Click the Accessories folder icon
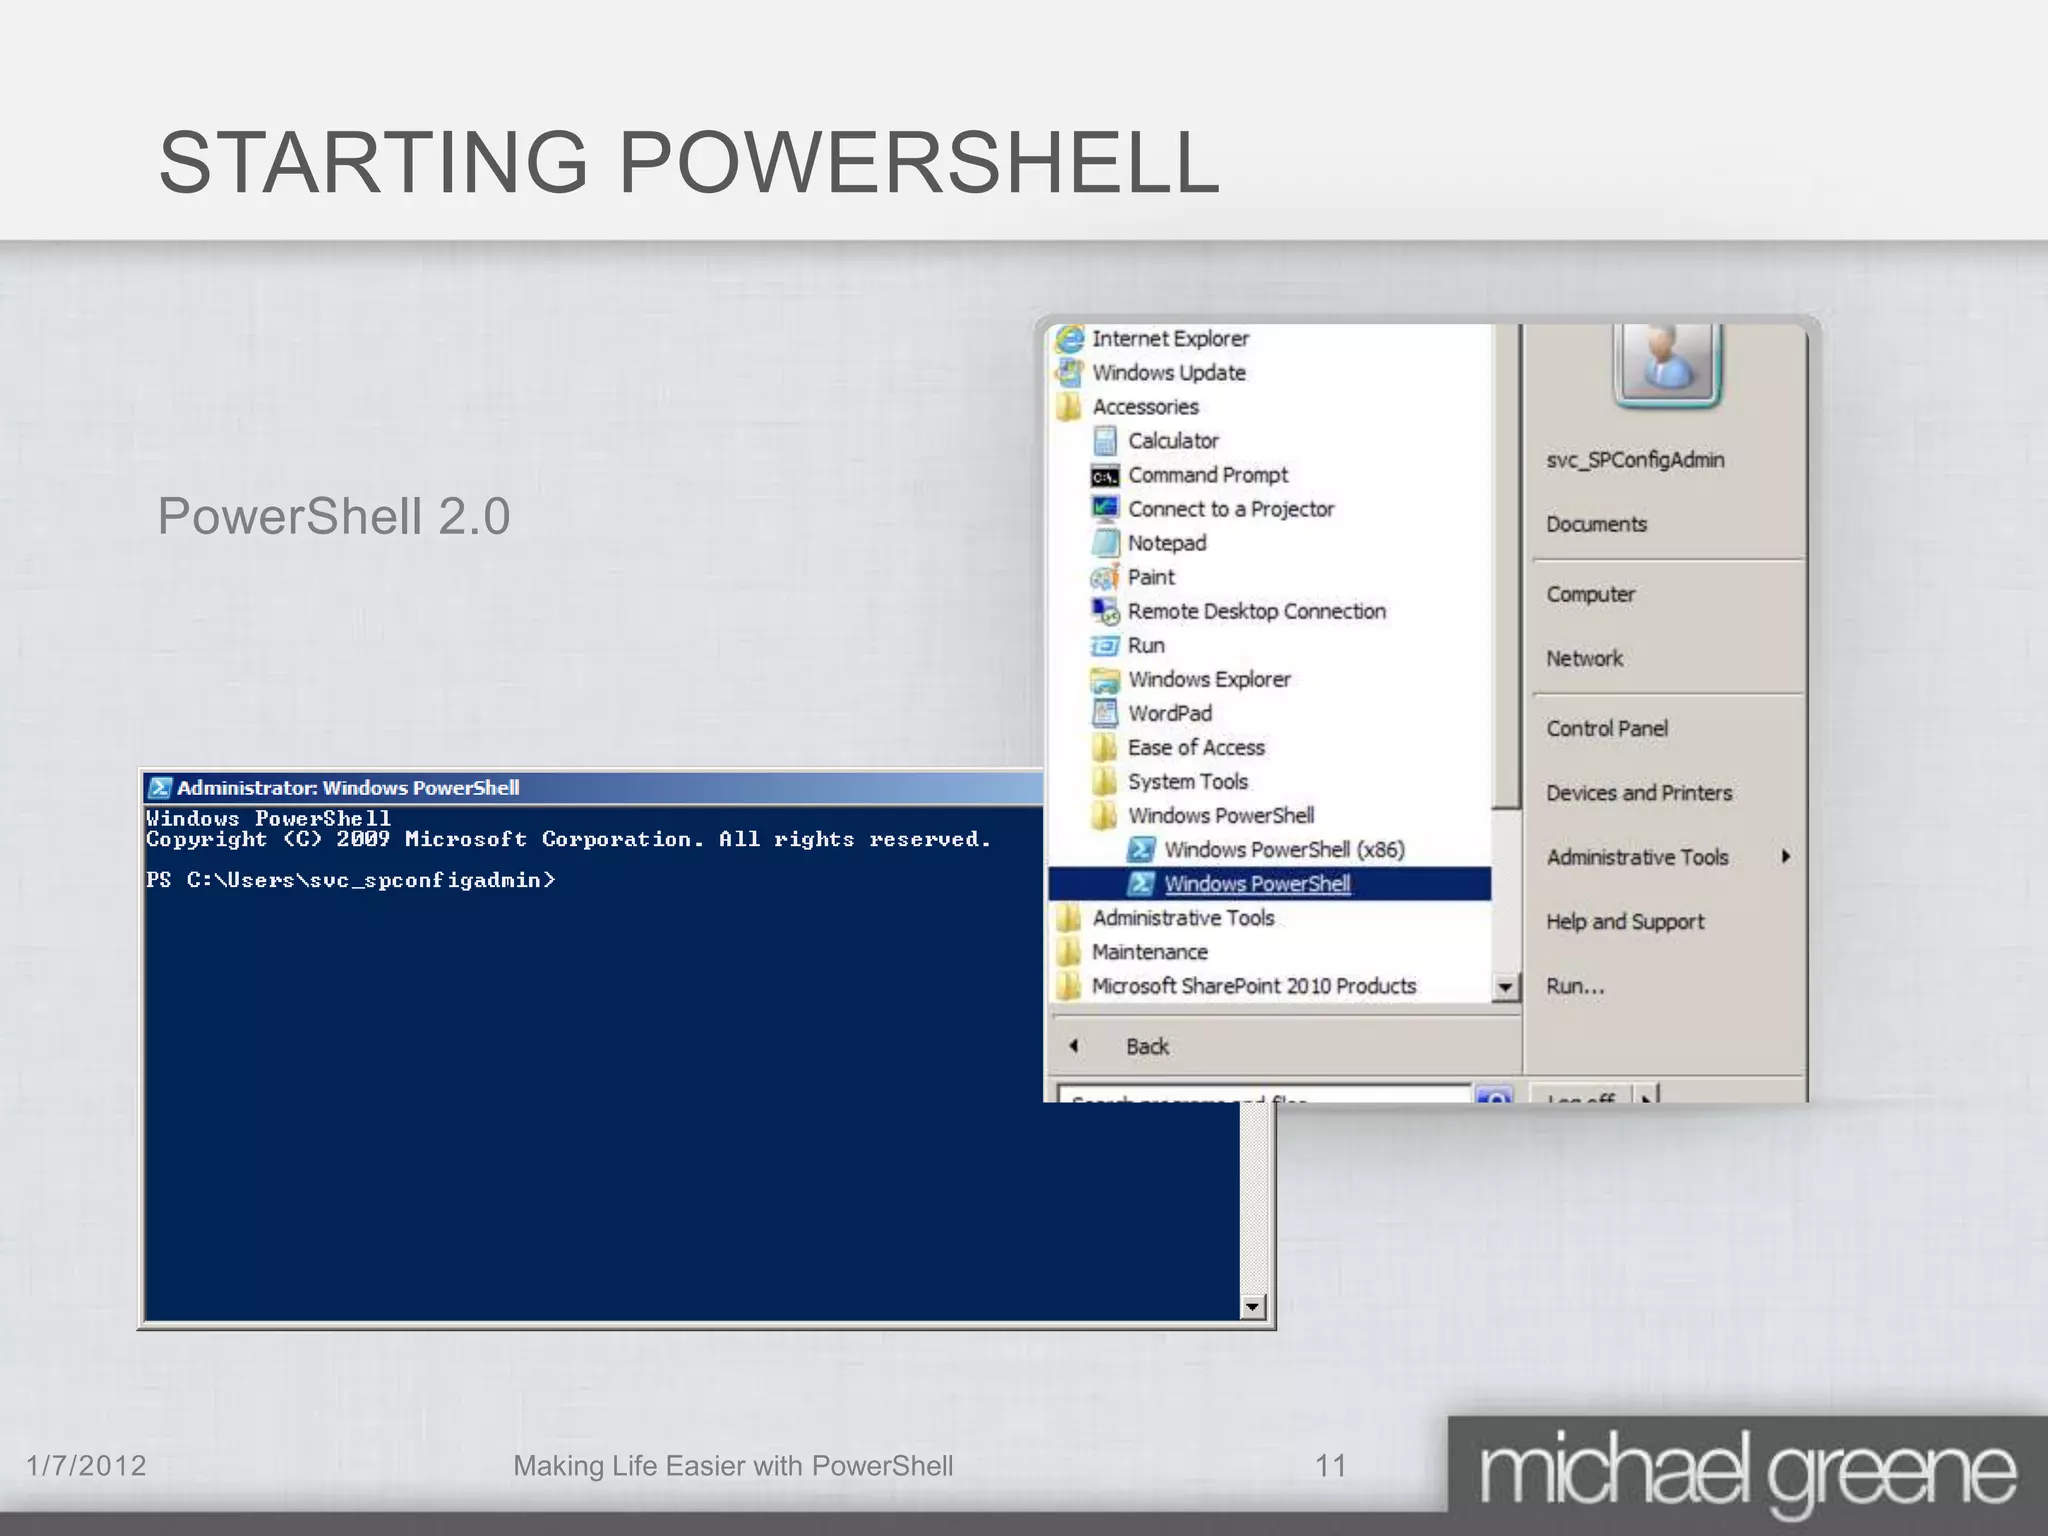This screenshot has height=1536, width=2048. pos(1069,407)
